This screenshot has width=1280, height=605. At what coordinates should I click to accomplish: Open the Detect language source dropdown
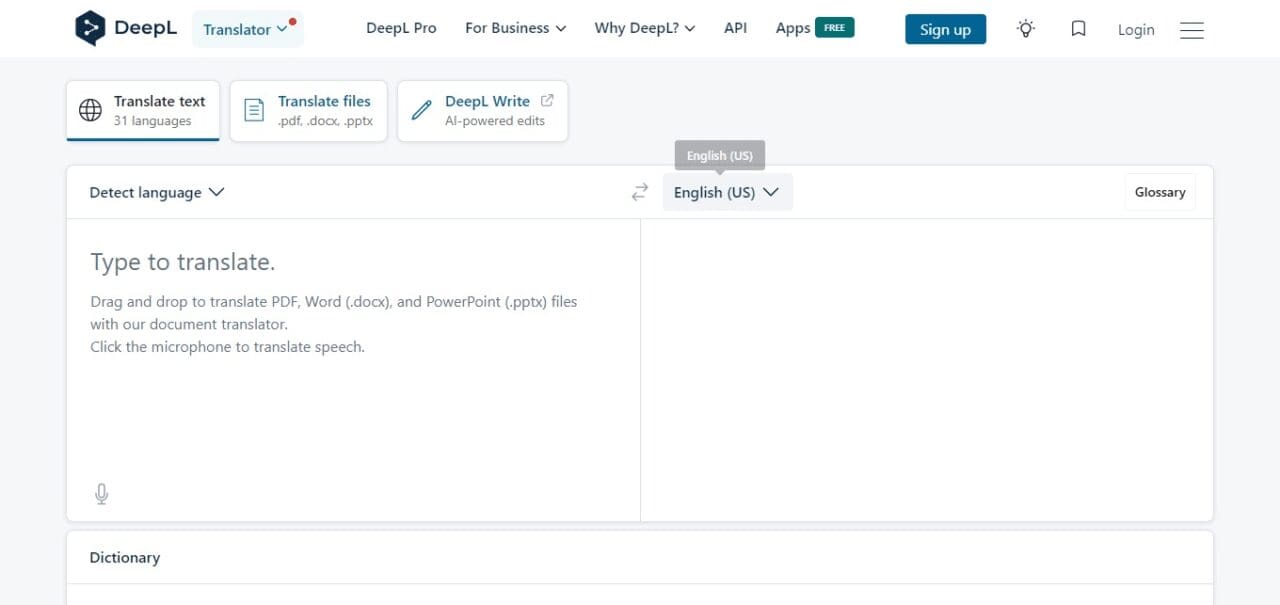157,192
